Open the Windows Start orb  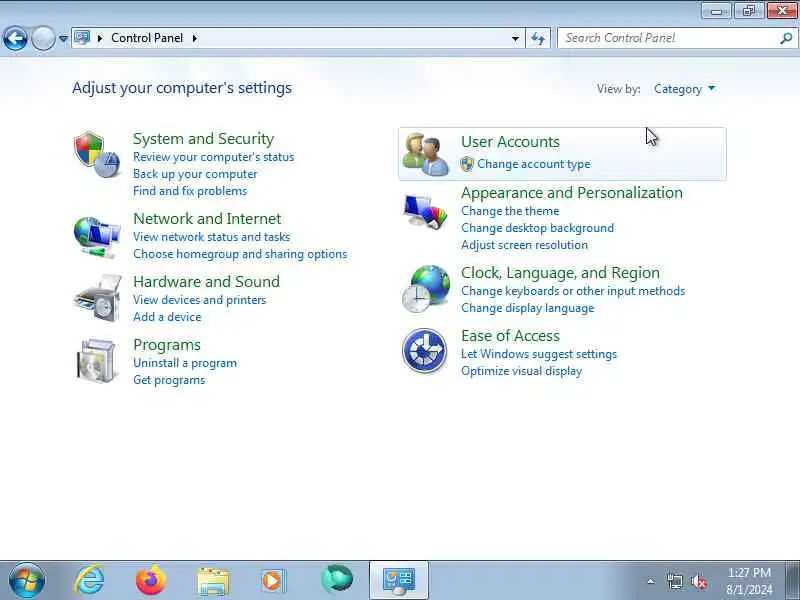[x=27, y=580]
